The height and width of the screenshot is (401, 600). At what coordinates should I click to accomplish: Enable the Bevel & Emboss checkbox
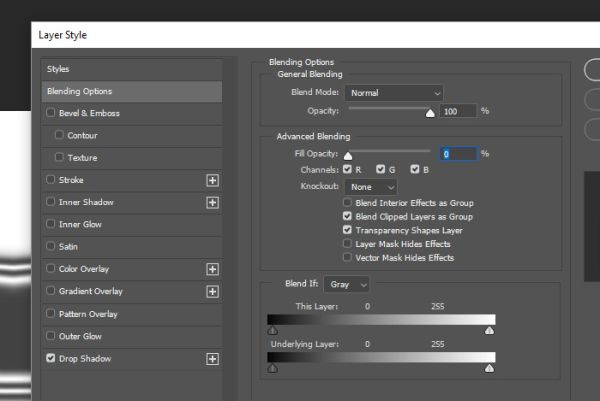[x=51, y=112]
